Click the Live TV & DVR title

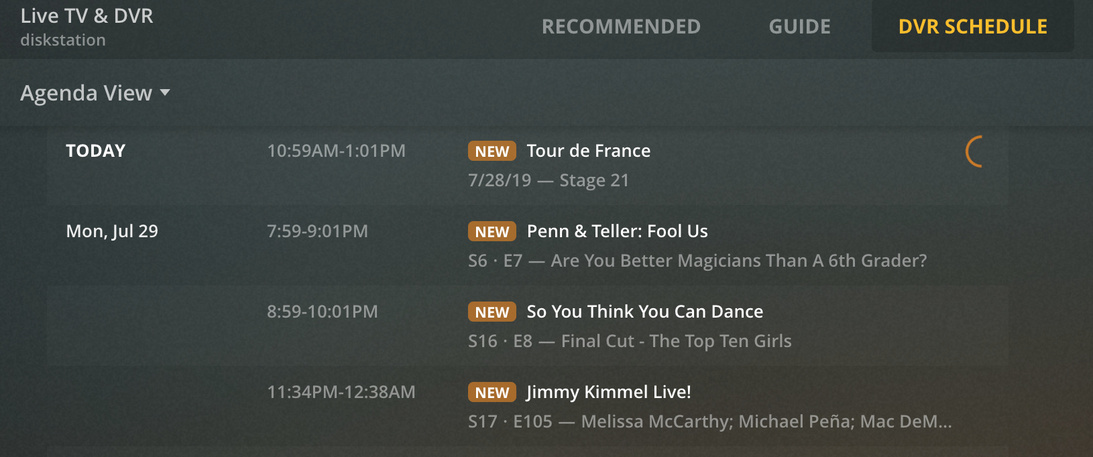87,16
